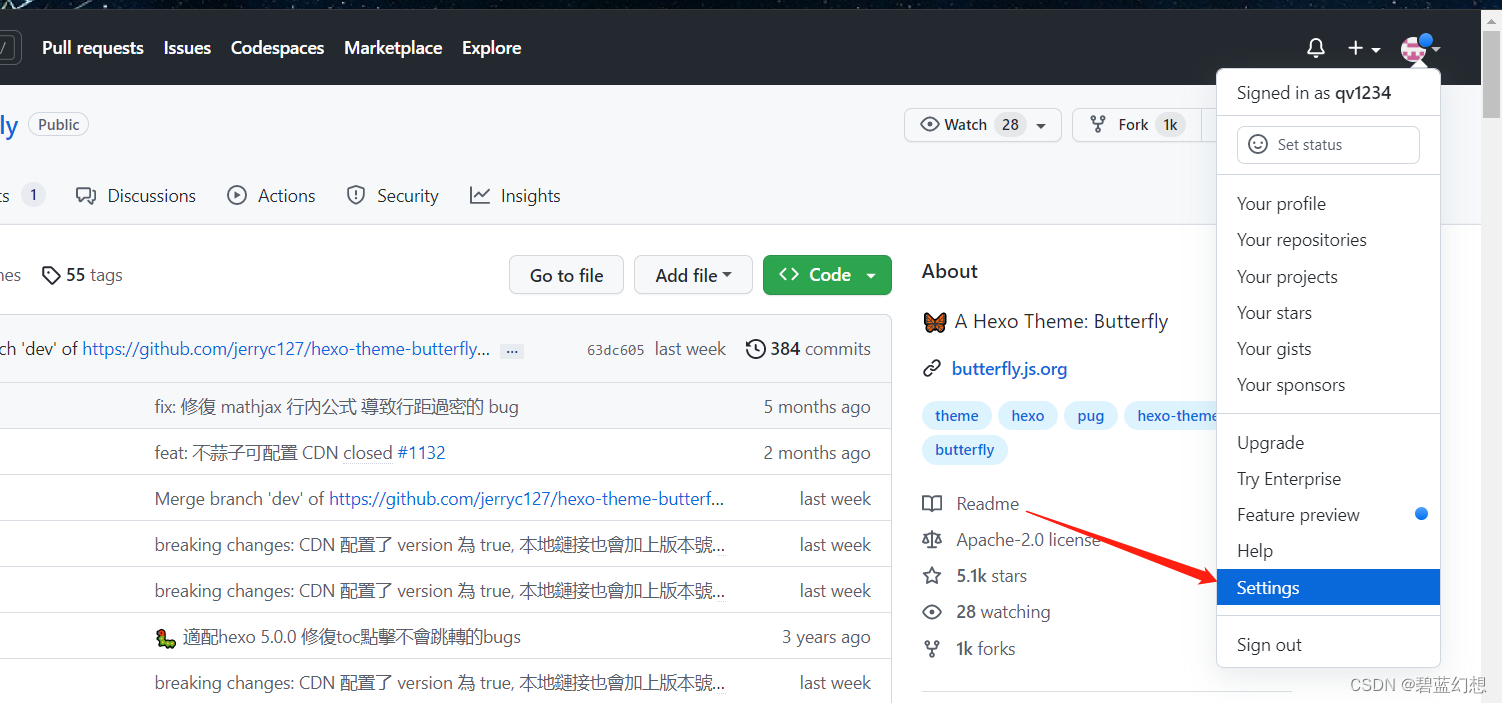Click Go to file button
Viewport: 1502px width, 703px height.
566,275
